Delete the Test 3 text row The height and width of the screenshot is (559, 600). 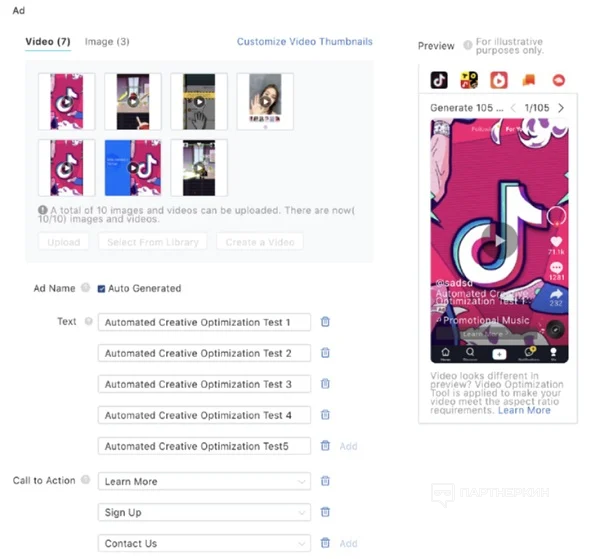click(325, 384)
